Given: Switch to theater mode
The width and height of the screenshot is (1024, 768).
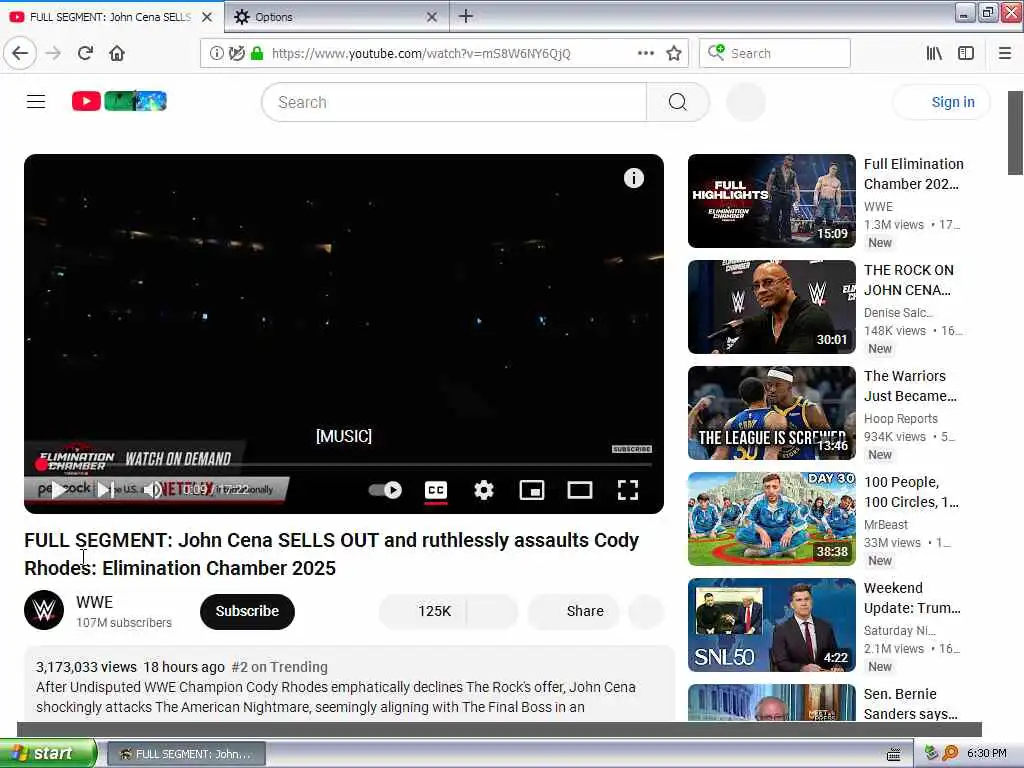Looking at the screenshot, I should 579,490.
